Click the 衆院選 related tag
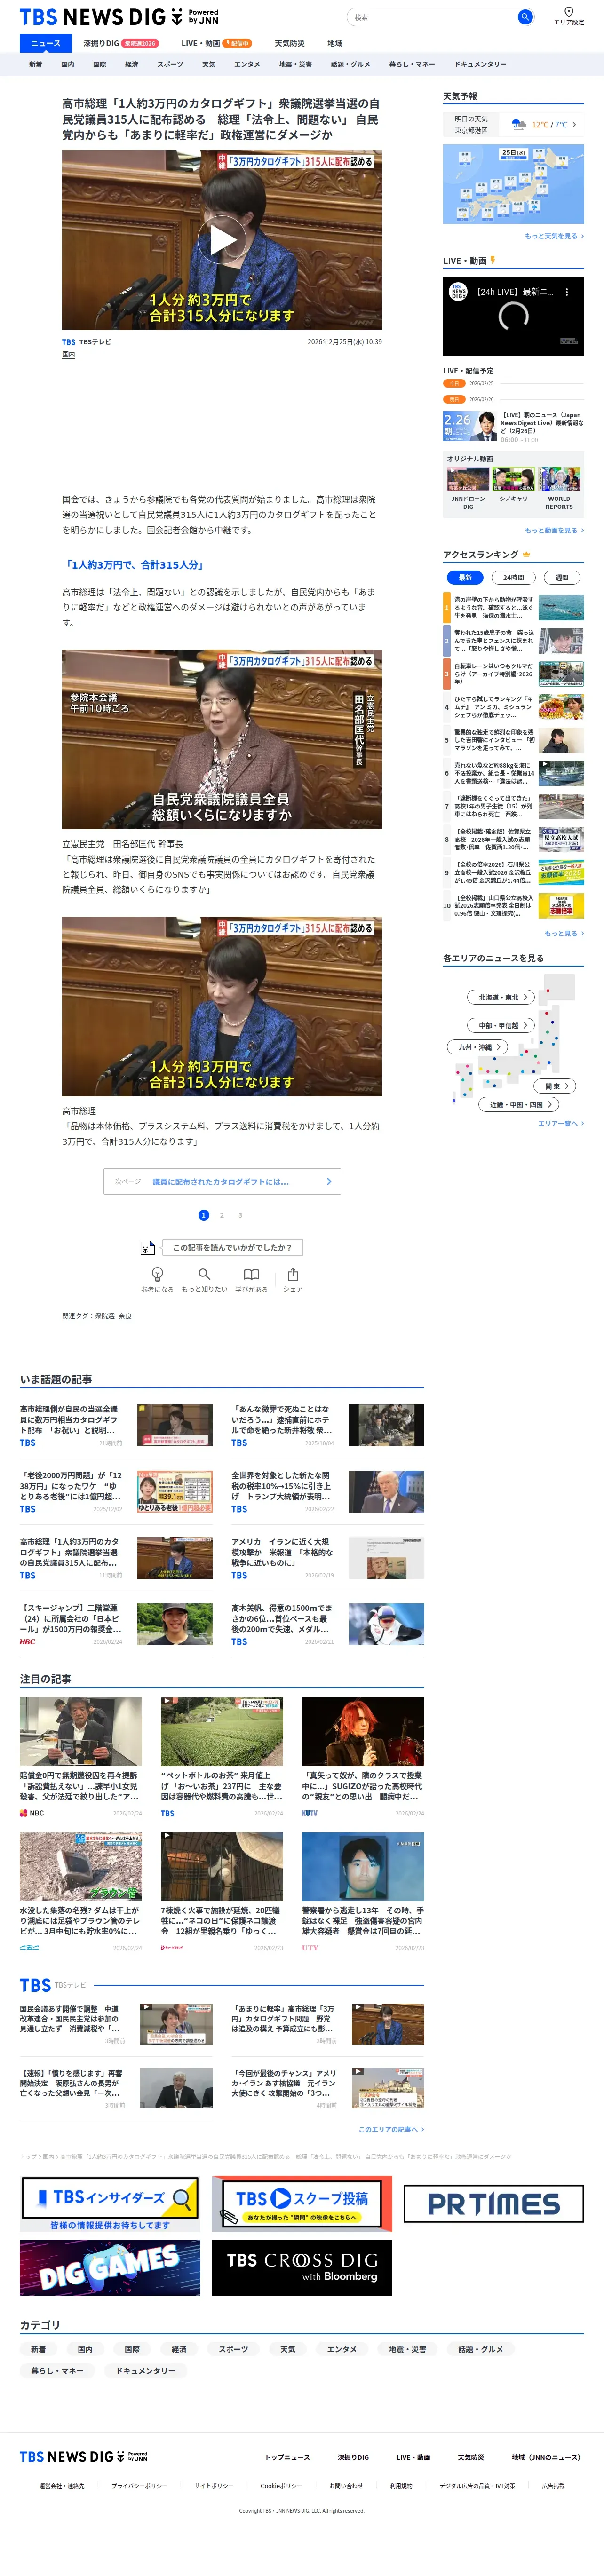 coord(105,1316)
